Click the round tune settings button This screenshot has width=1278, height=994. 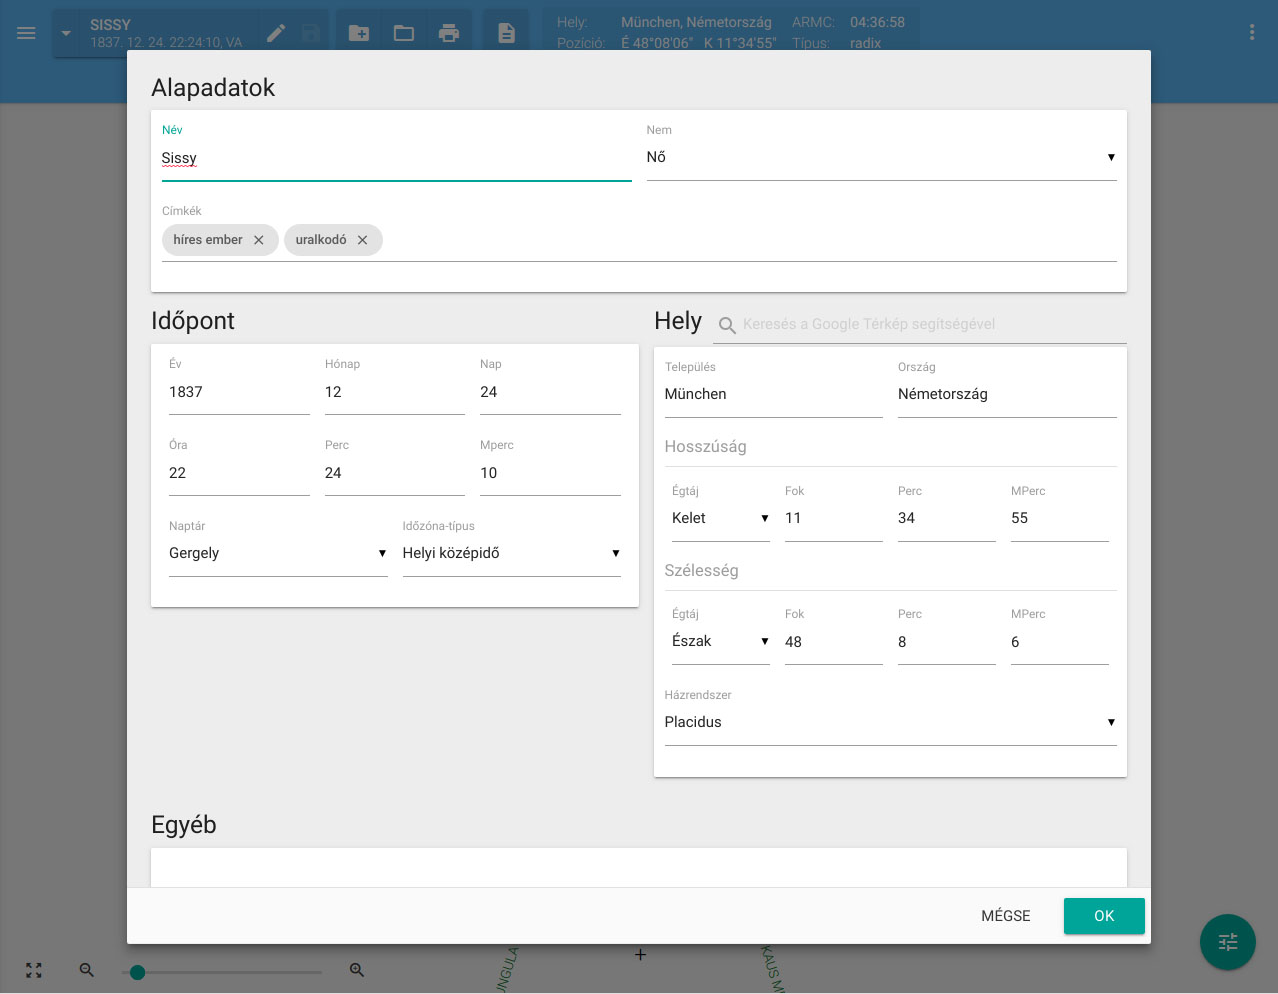coord(1227,942)
